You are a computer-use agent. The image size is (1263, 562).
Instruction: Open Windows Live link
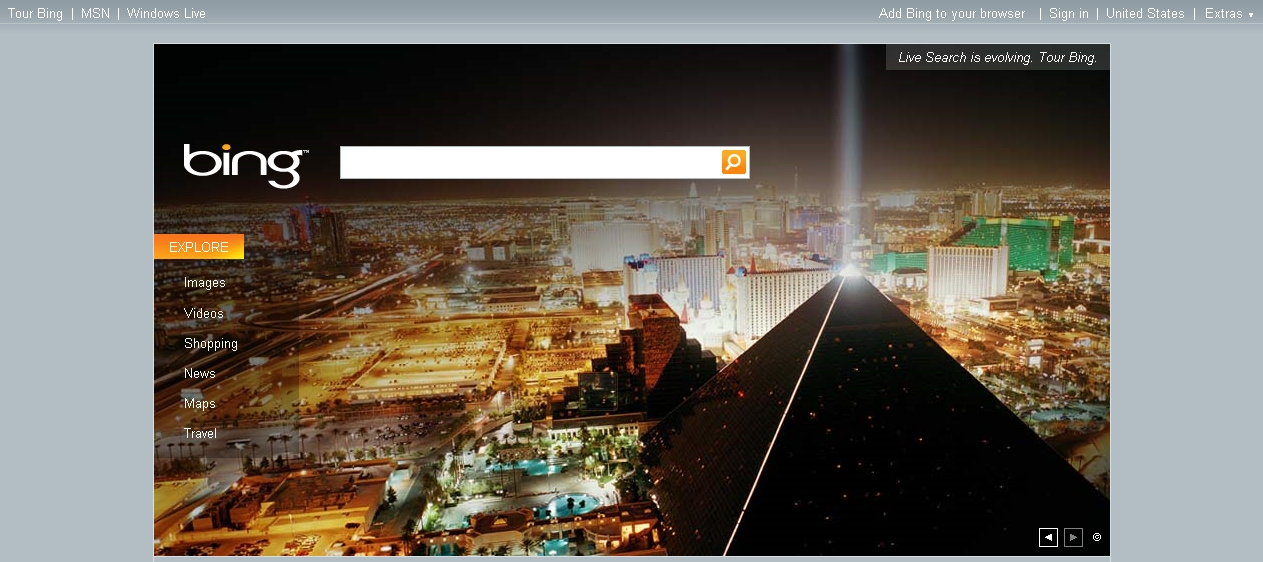tap(166, 14)
